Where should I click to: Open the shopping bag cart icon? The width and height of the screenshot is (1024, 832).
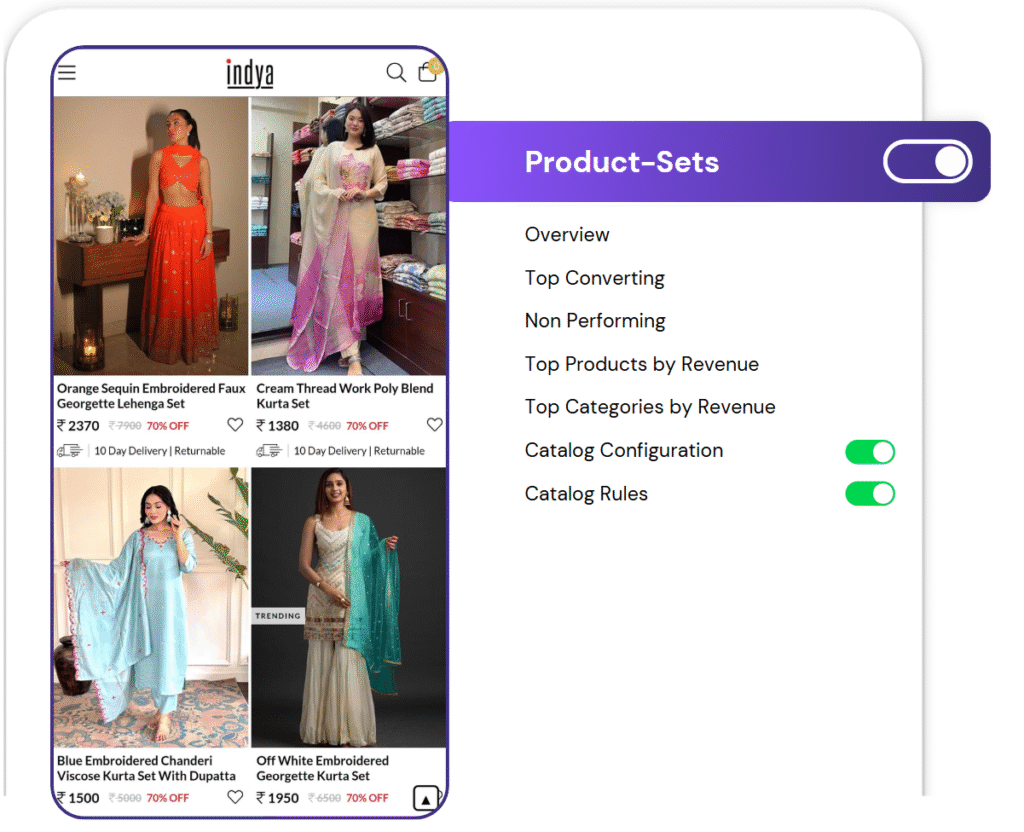(x=428, y=72)
